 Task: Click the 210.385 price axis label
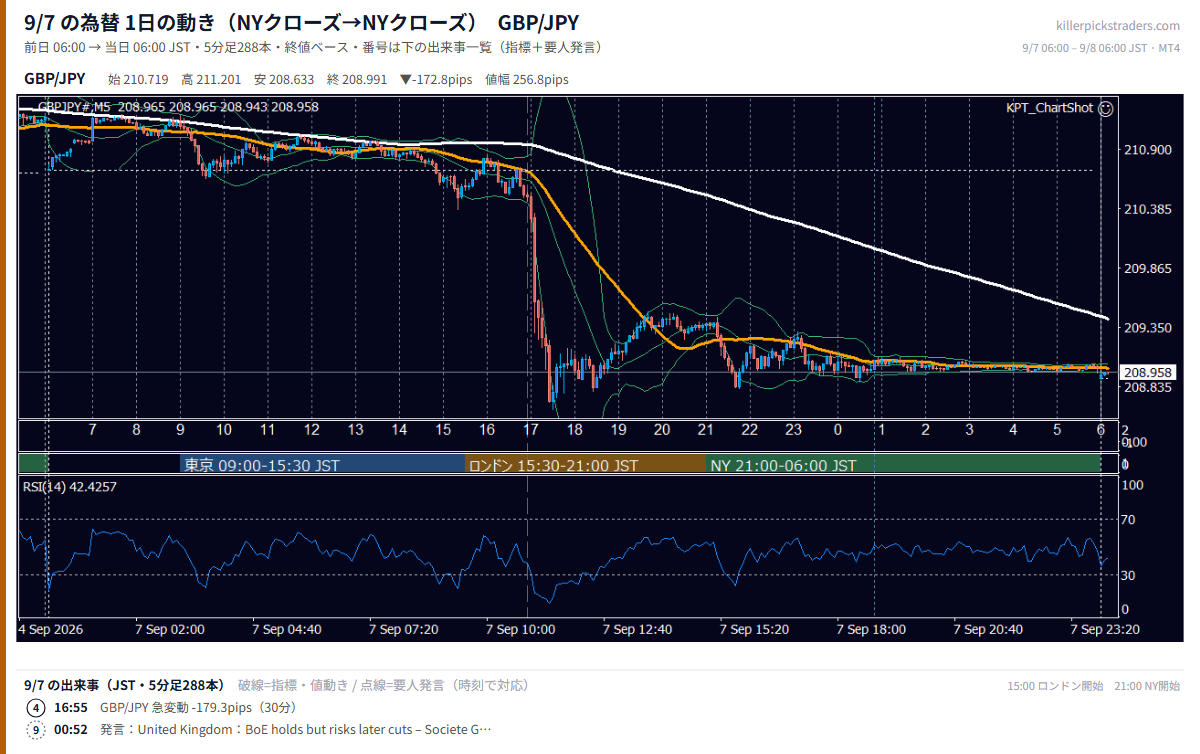tap(1146, 209)
